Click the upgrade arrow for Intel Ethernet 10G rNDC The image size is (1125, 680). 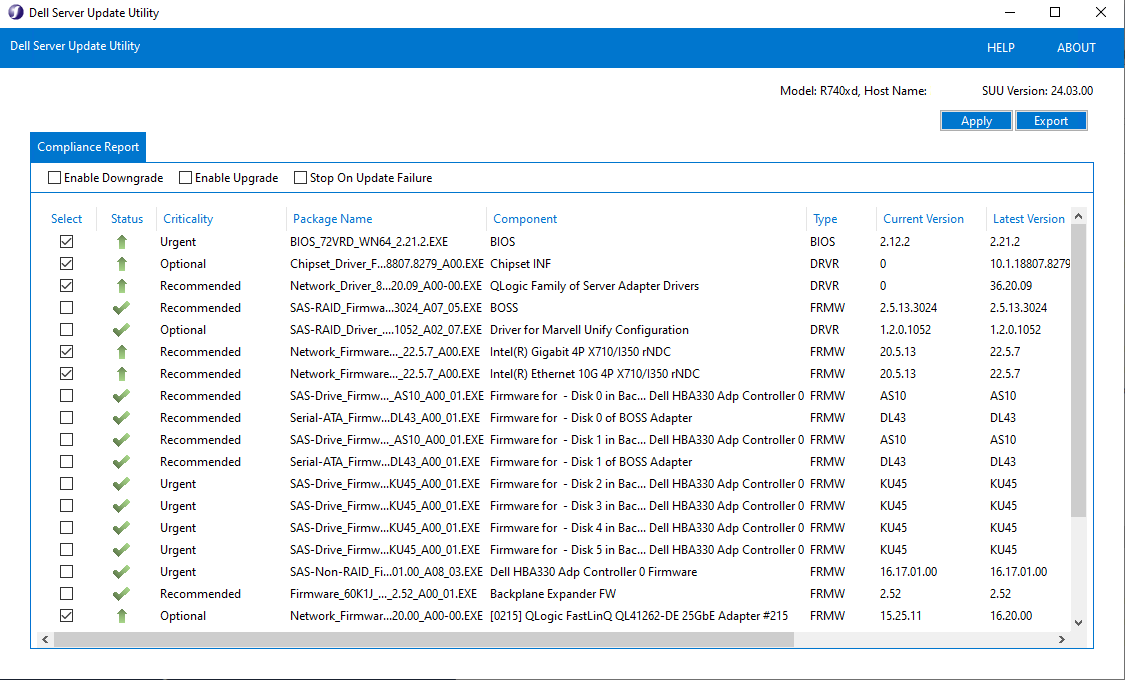[x=121, y=373]
